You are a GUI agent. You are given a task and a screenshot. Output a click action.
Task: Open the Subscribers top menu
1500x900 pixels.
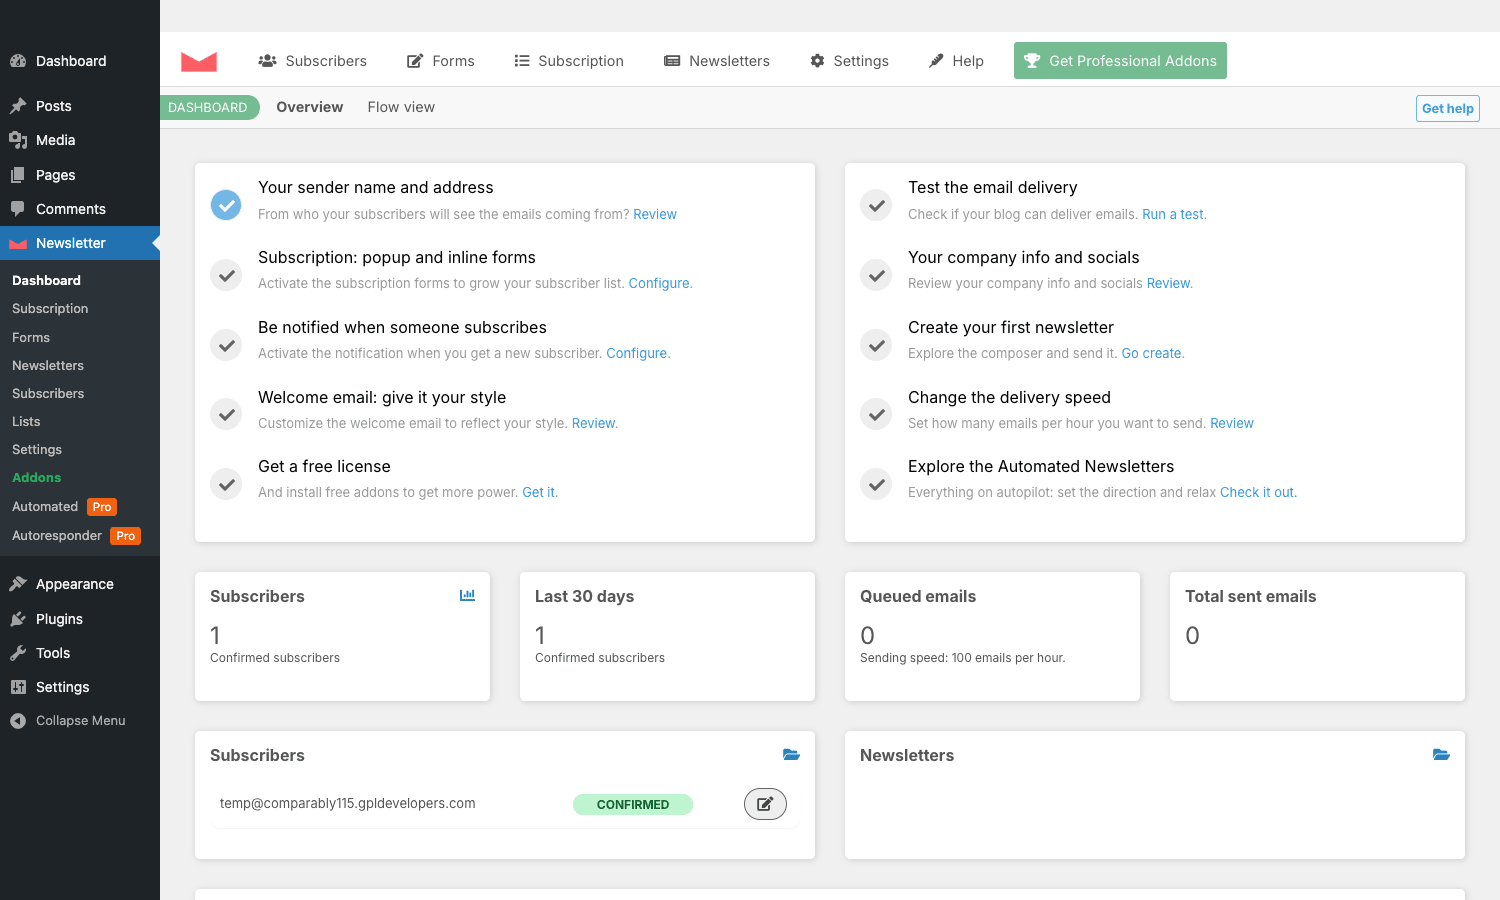point(312,61)
